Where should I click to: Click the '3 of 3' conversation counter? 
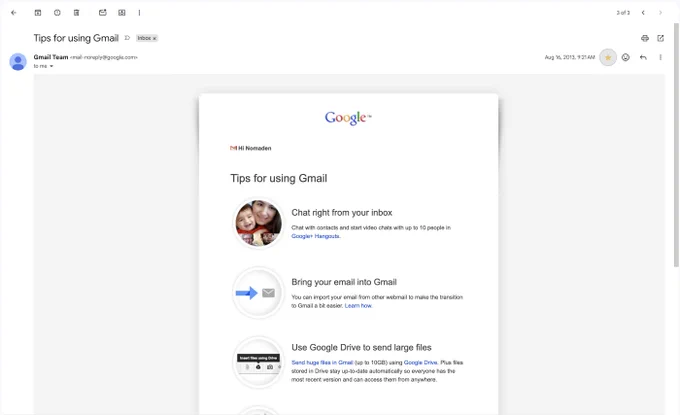(623, 13)
